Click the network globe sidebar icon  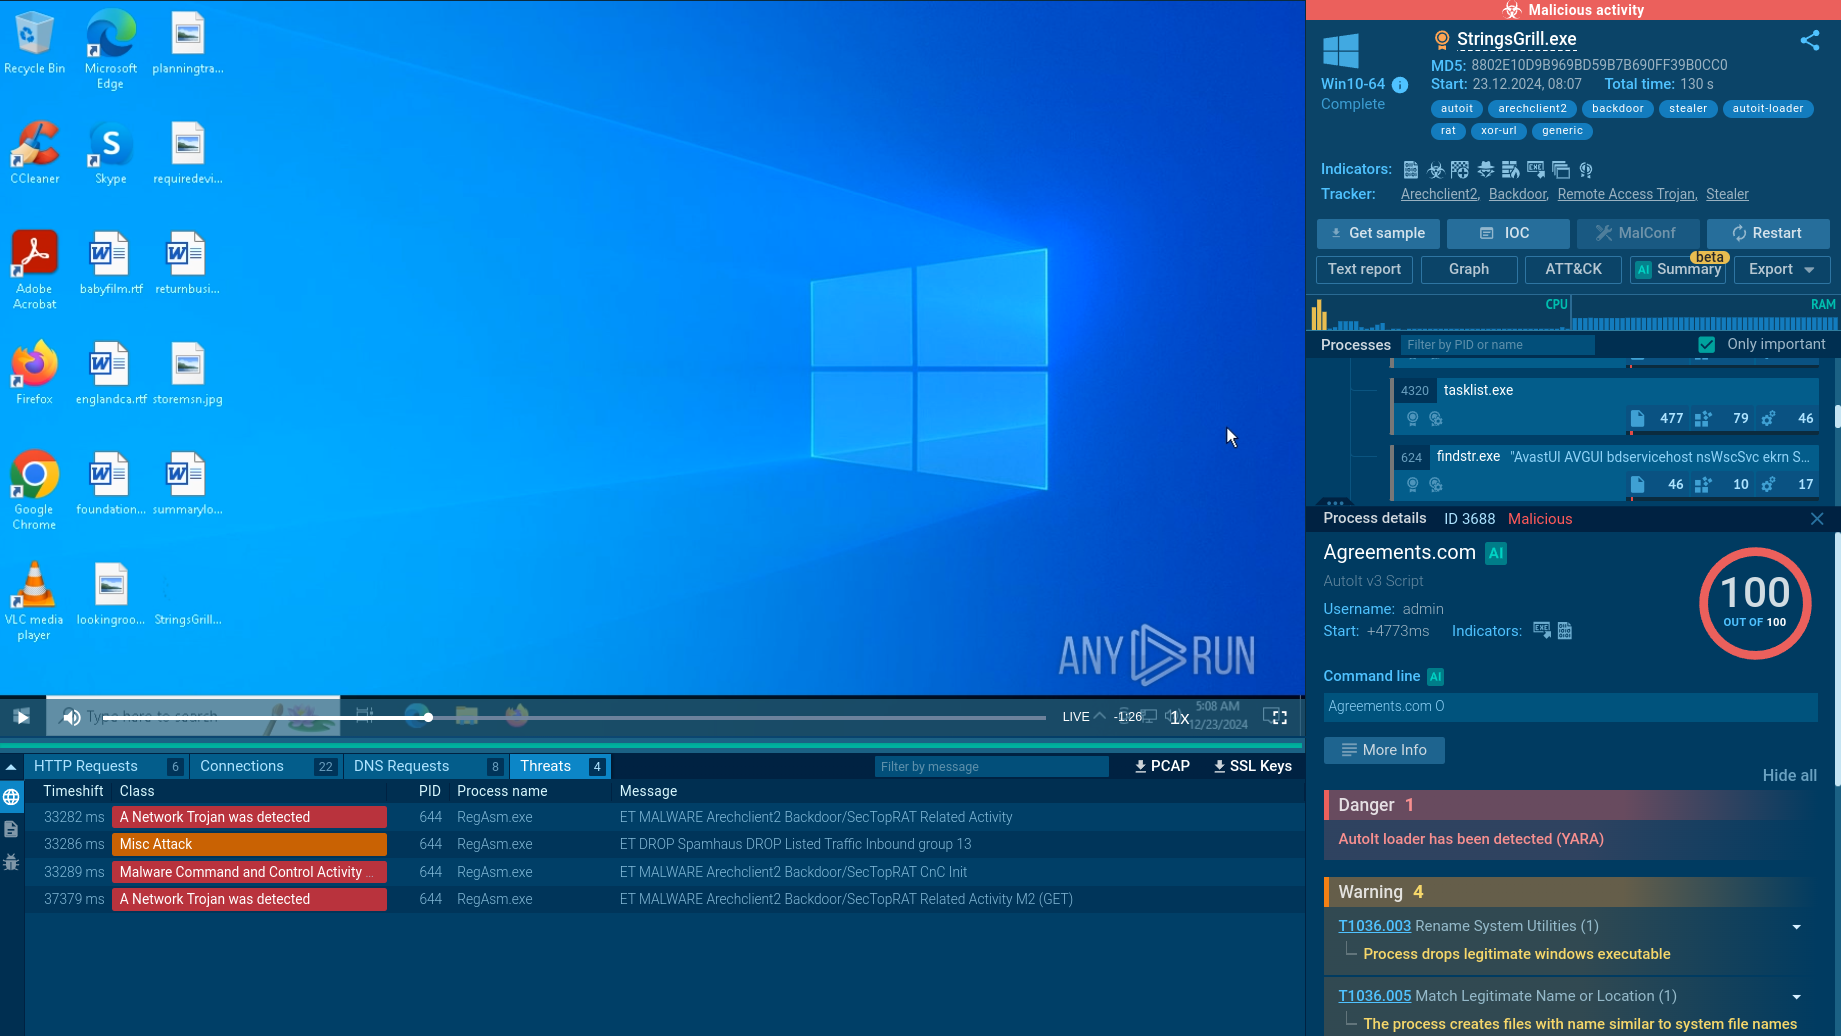point(11,797)
